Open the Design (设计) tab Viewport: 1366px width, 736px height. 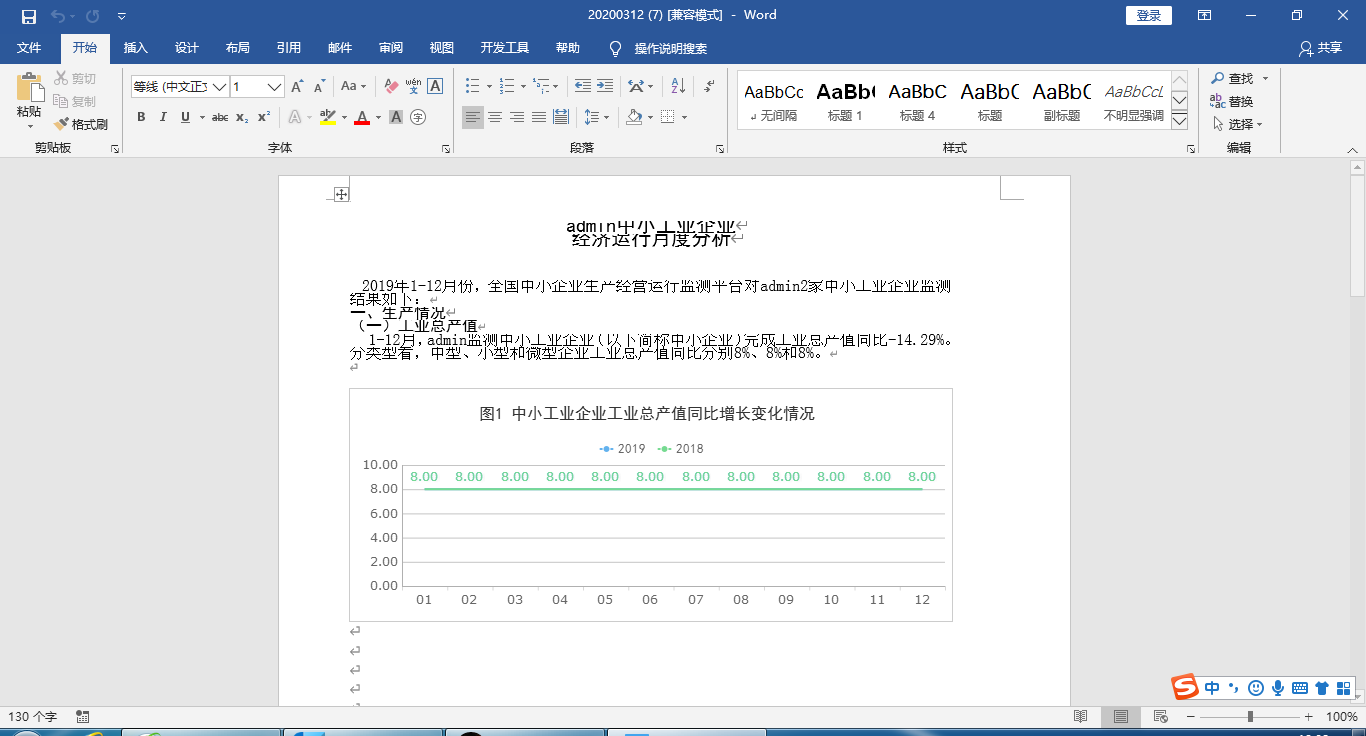pos(186,48)
